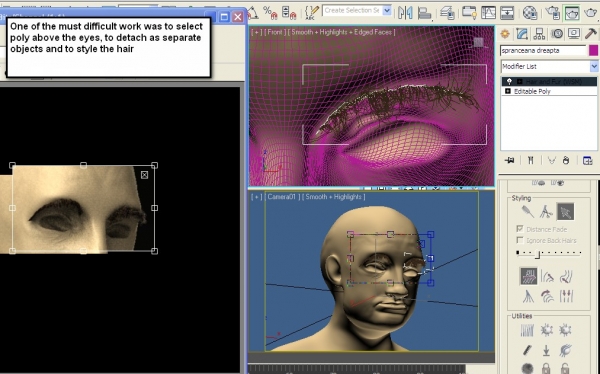Click the Configure Modifier Sets button
The width and height of the screenshot is (600, 374).
[x=587, y=160]
